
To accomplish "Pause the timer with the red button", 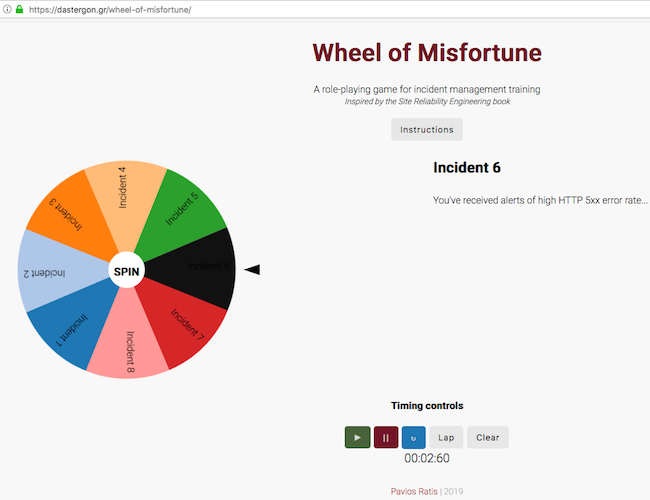I will [386, 437].
